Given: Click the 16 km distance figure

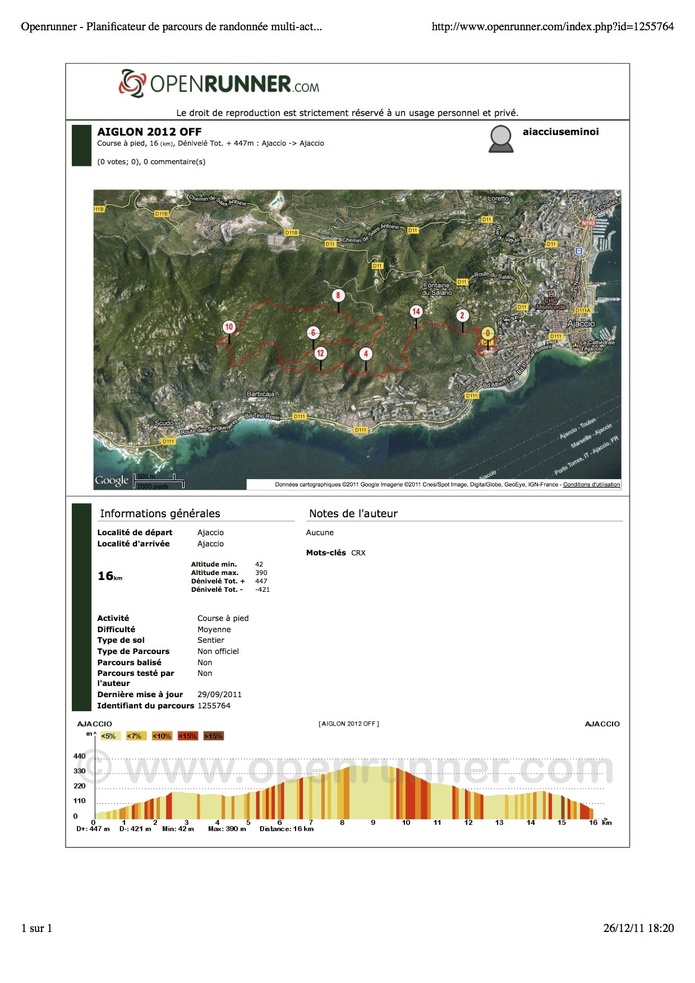Looking at the screenshot, I should tap(110, 576).
